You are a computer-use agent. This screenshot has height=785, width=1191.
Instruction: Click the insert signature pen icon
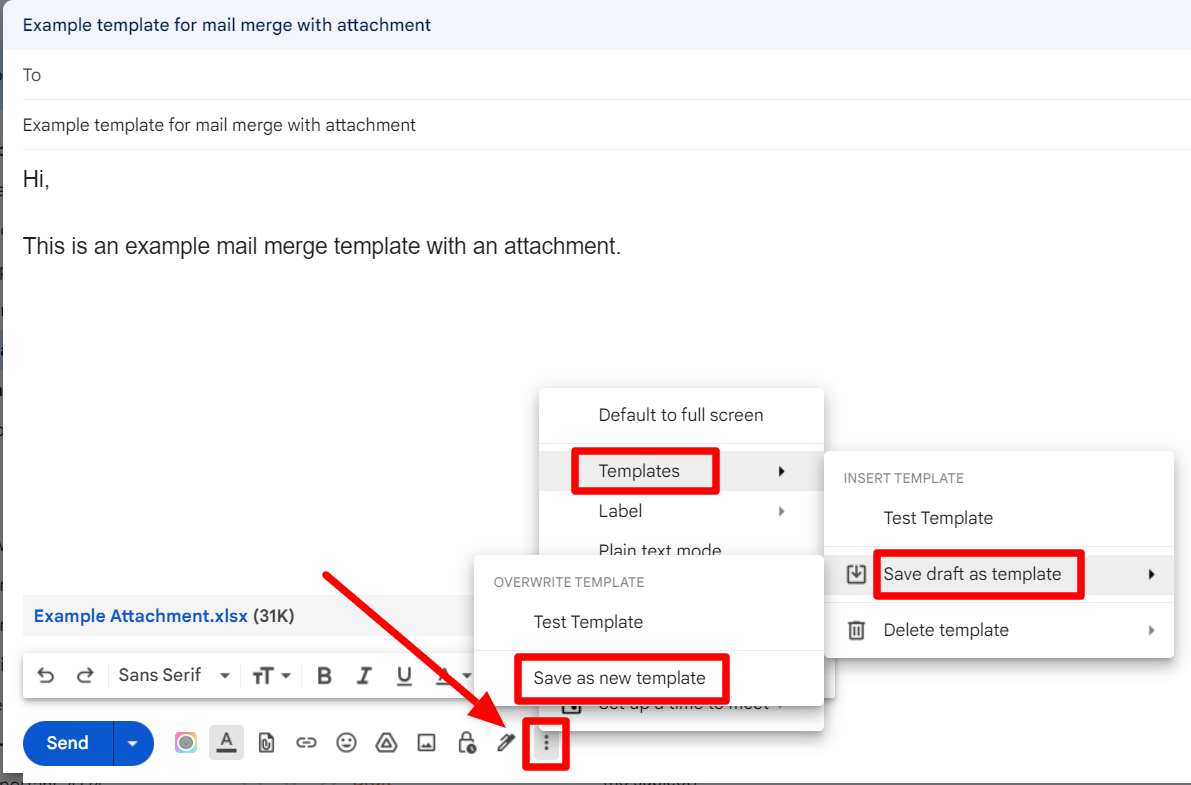tap(506, 742)
